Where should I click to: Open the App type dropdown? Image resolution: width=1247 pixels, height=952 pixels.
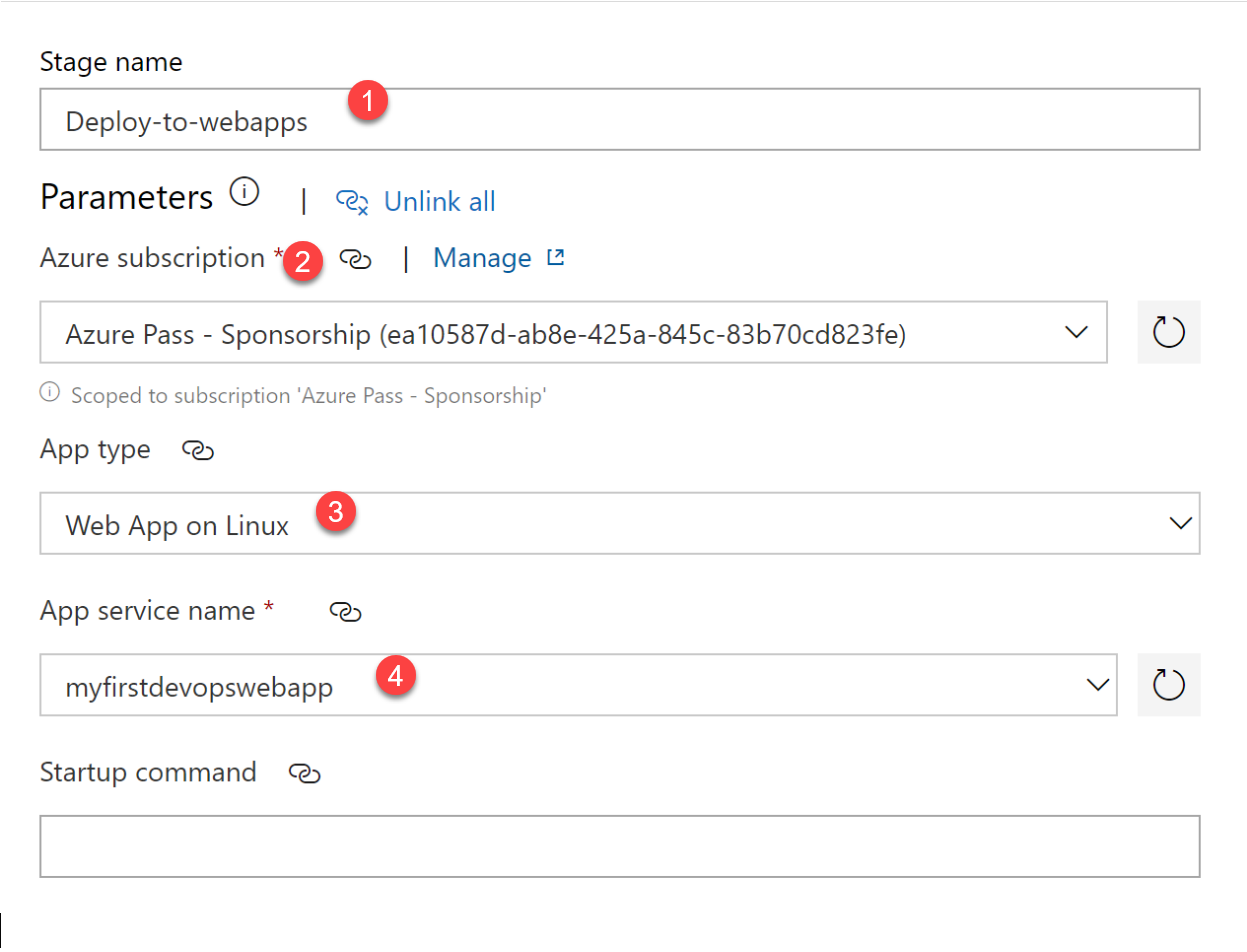coord(619,523)
